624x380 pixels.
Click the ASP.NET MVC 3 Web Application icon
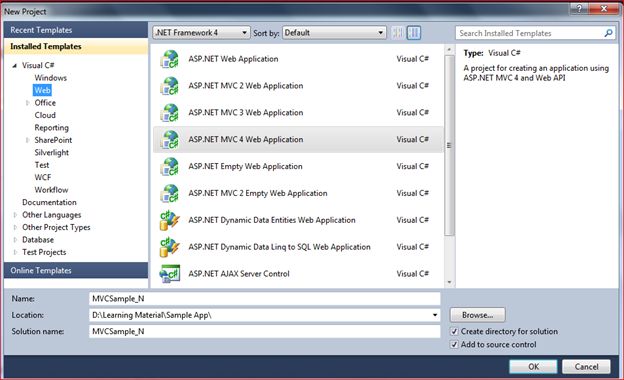170,113
